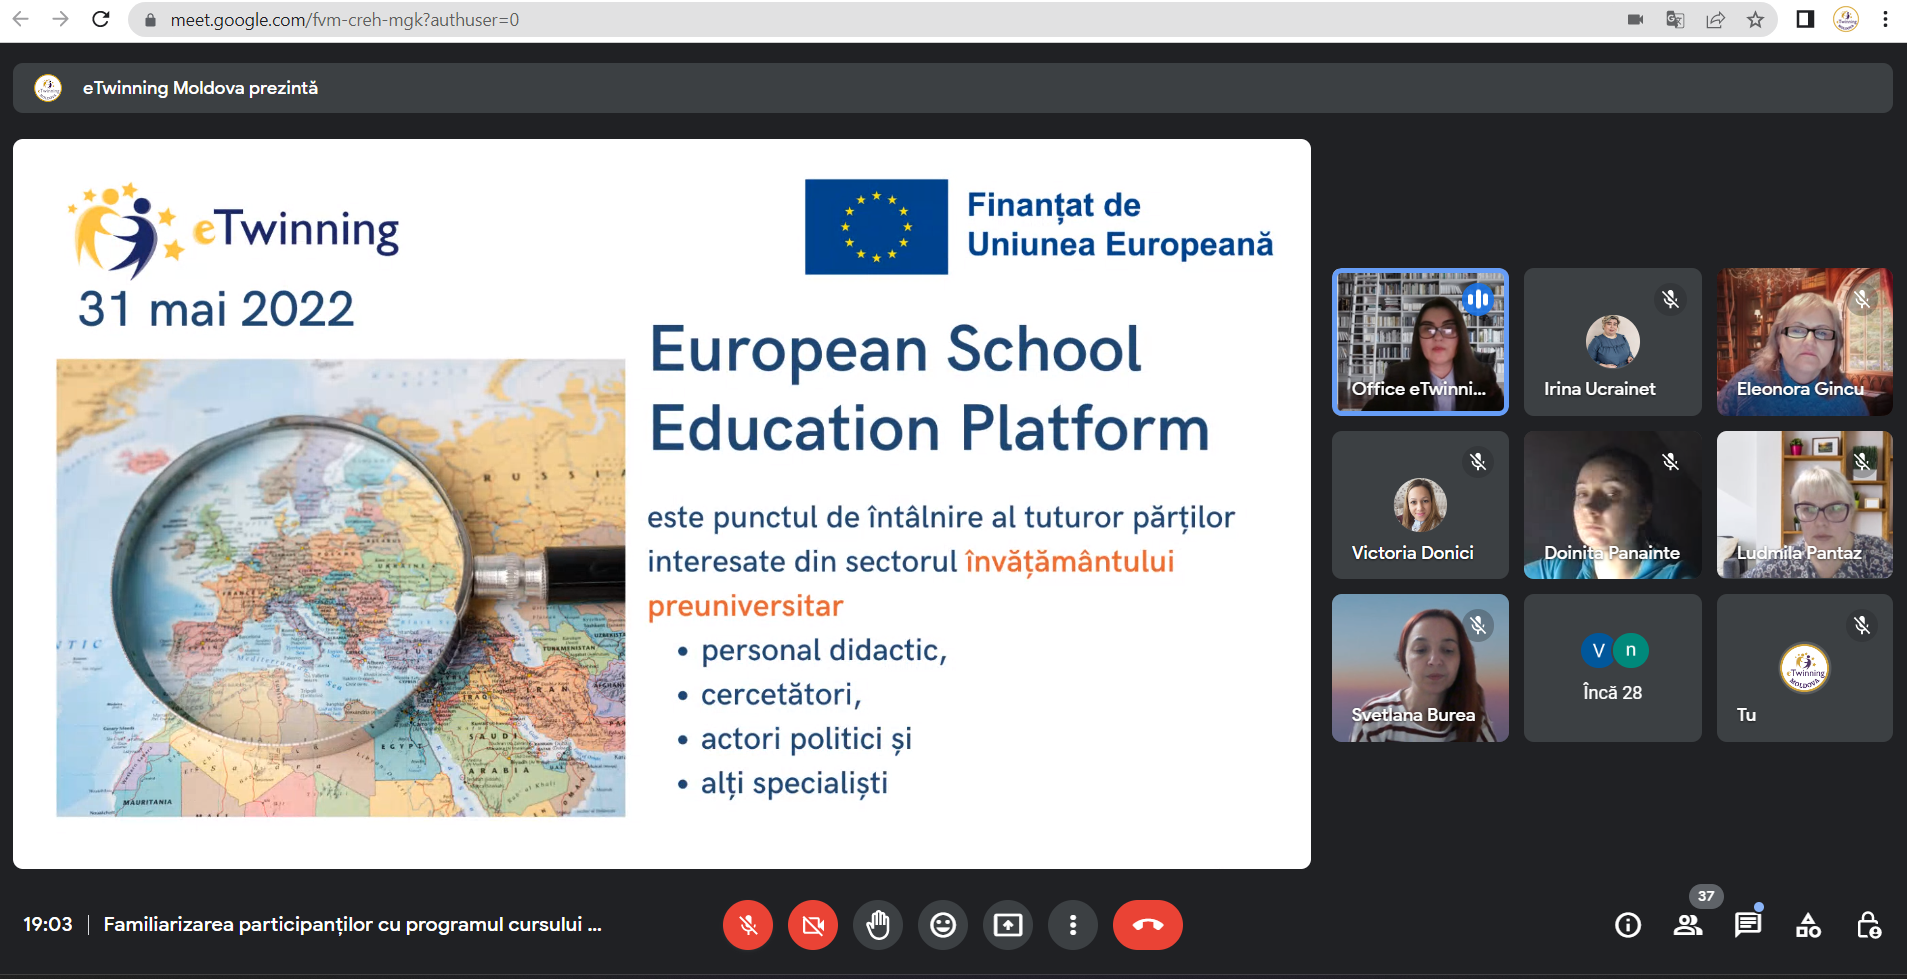Open more options in call controls

pyautogui.click(x=1073, y=925)
